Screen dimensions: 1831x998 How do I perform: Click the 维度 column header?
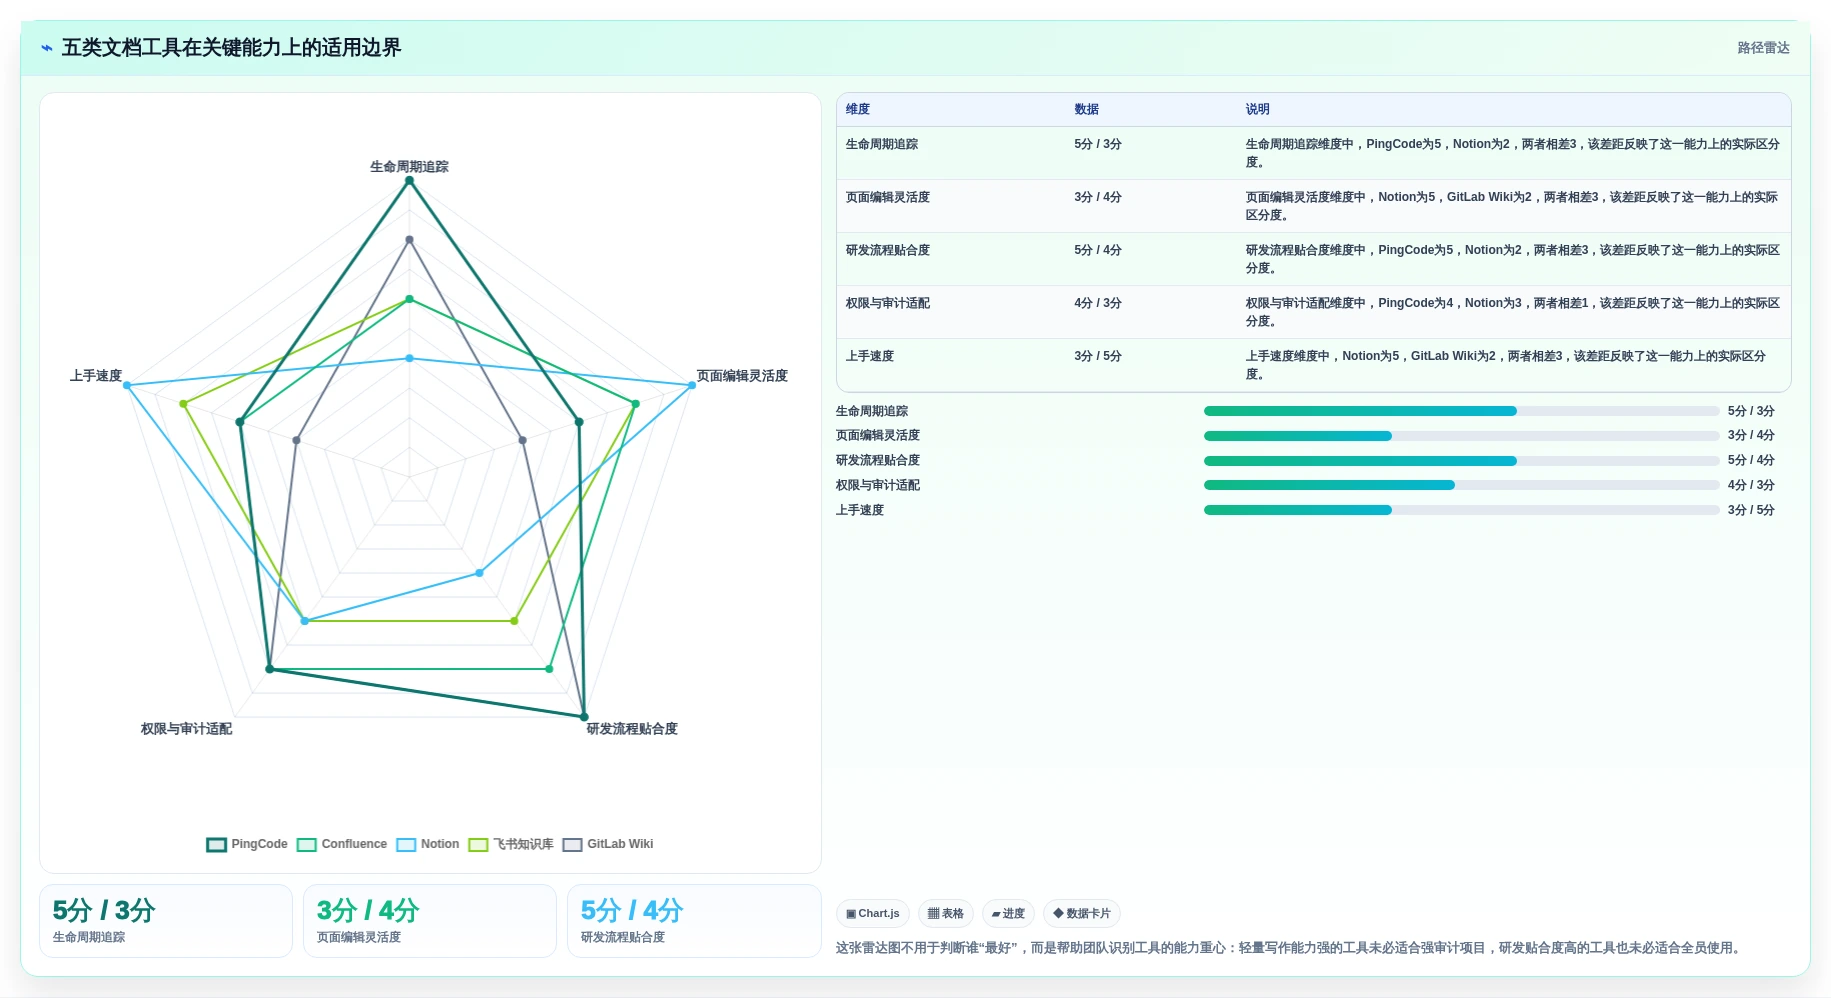point(858,109)
